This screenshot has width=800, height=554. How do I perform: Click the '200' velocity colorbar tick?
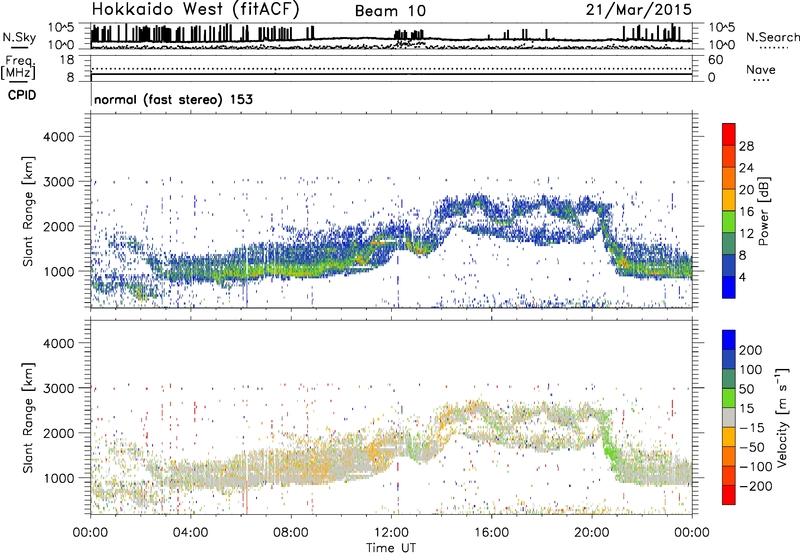coord(751,350)
